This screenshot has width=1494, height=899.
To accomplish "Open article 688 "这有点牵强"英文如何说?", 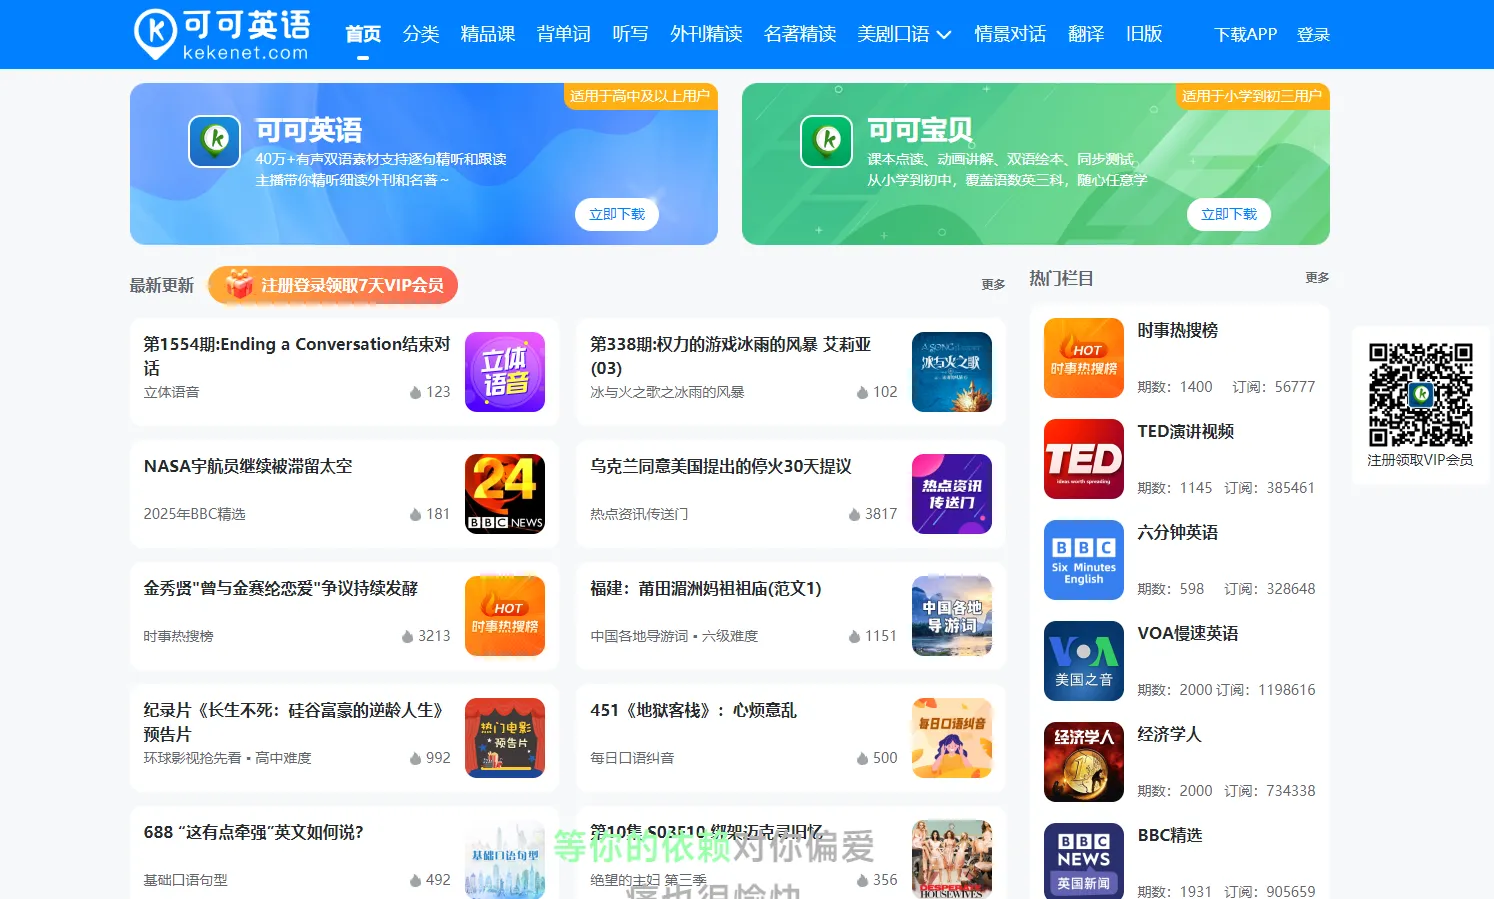I will 254,832.
